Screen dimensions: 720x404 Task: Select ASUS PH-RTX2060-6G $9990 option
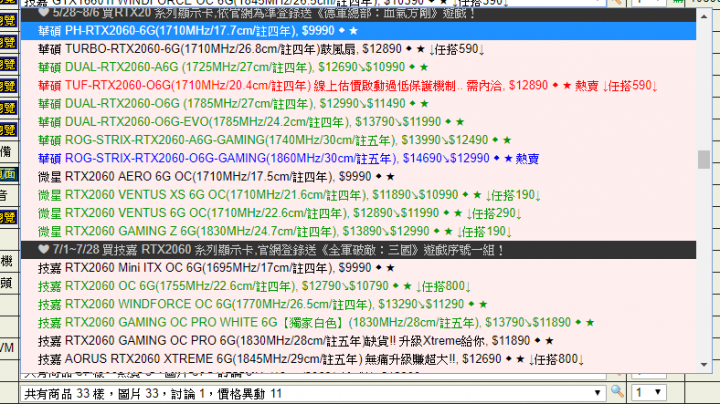coord(358,31)
